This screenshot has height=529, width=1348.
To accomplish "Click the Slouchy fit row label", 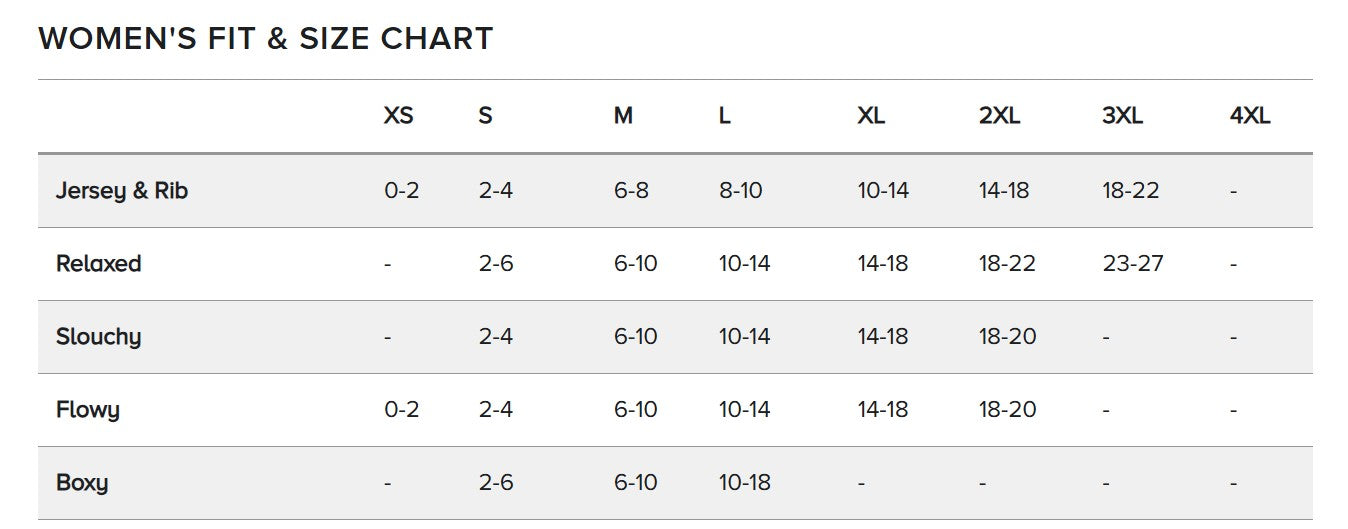I will [x=98, y=337].
